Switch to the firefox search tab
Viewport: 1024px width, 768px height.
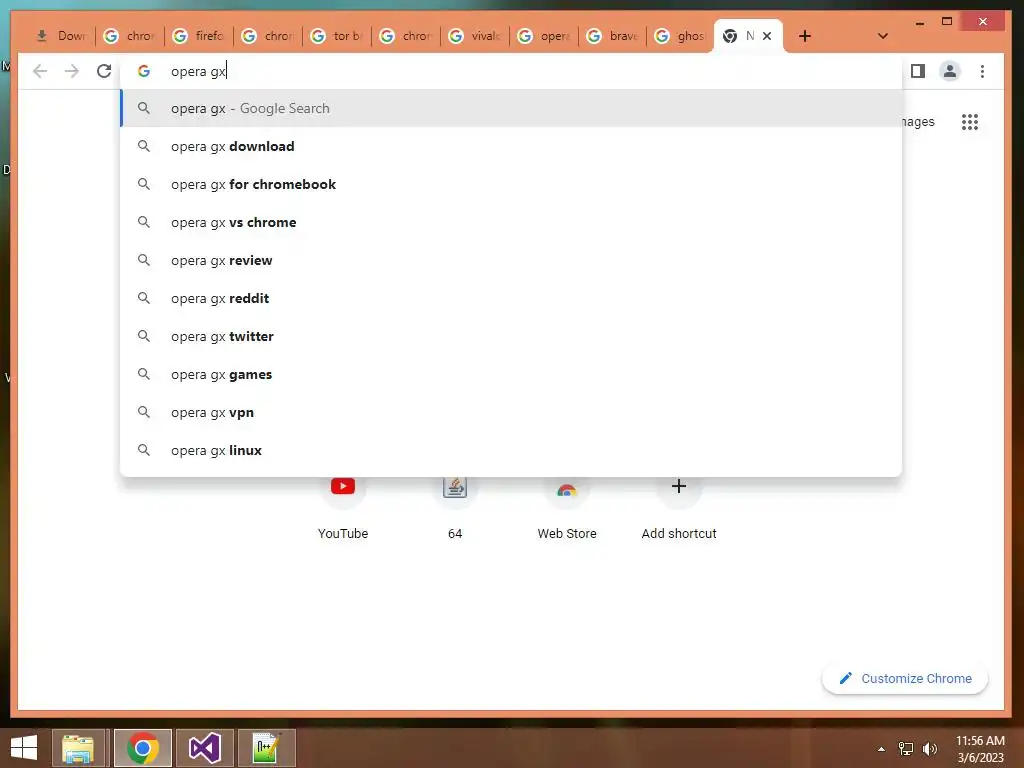pos(199,36)
